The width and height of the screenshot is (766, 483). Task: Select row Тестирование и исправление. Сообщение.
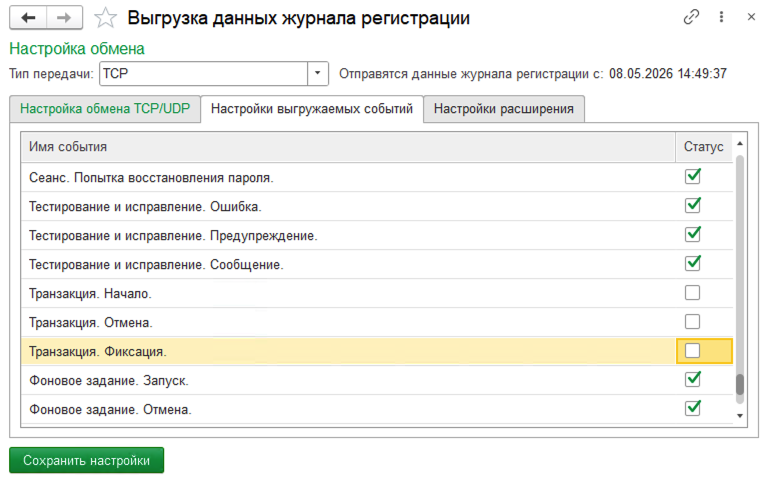377,264
